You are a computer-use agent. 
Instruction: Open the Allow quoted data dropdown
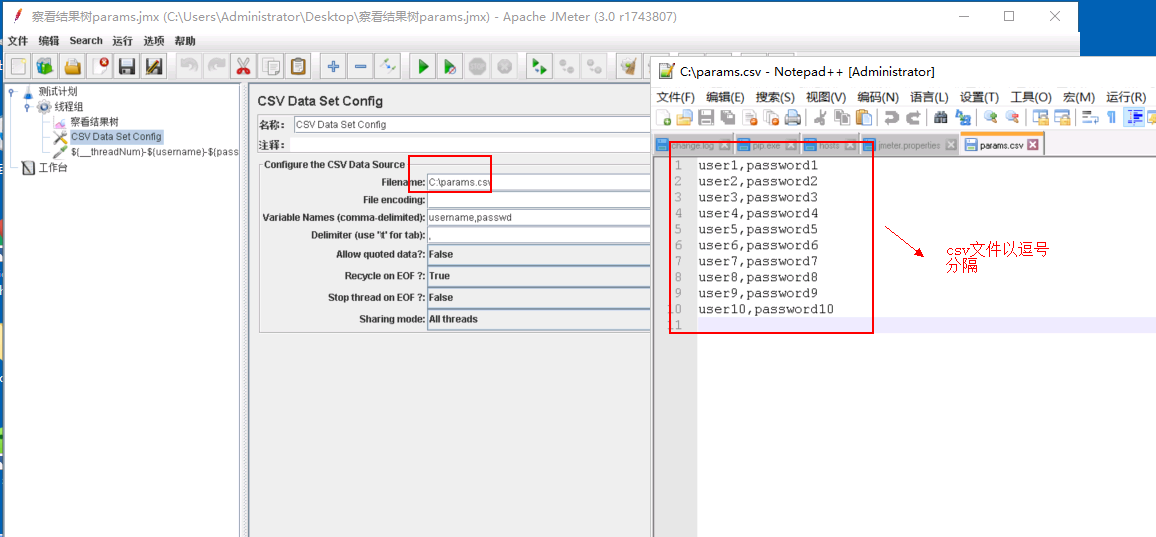coord(538,255)
